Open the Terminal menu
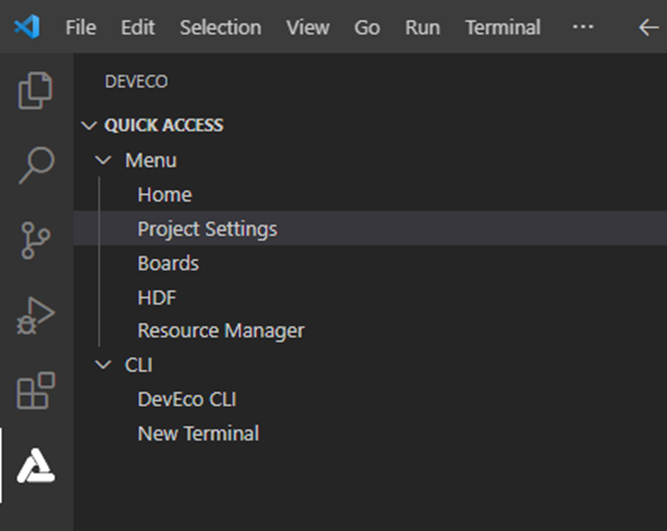Screen dimensions: 667x531 pos(502,27)
